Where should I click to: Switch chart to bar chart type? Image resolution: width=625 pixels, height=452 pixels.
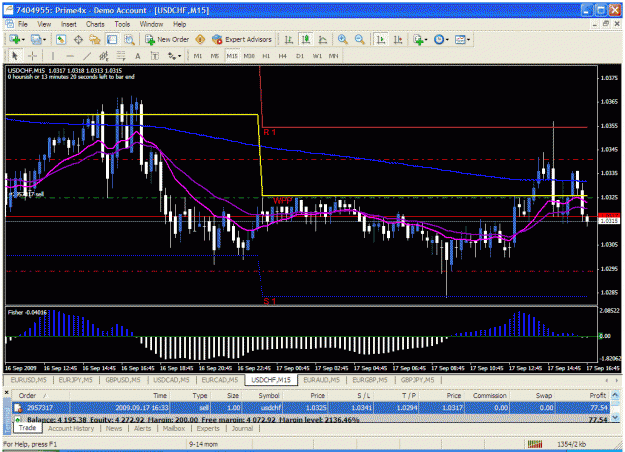[x=289, y=39]
